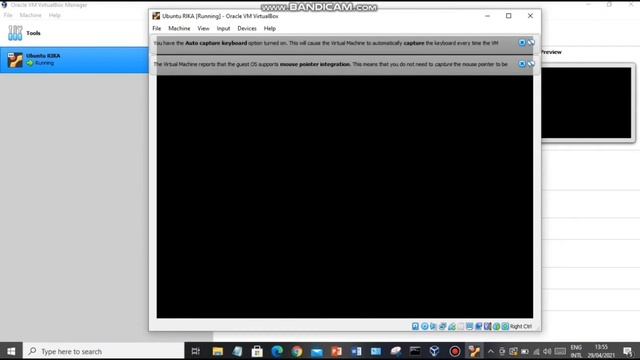Screen dimensions: 640x360
Task: Dismiss the mouse pointer integration notification
Action: coord(522,64)
